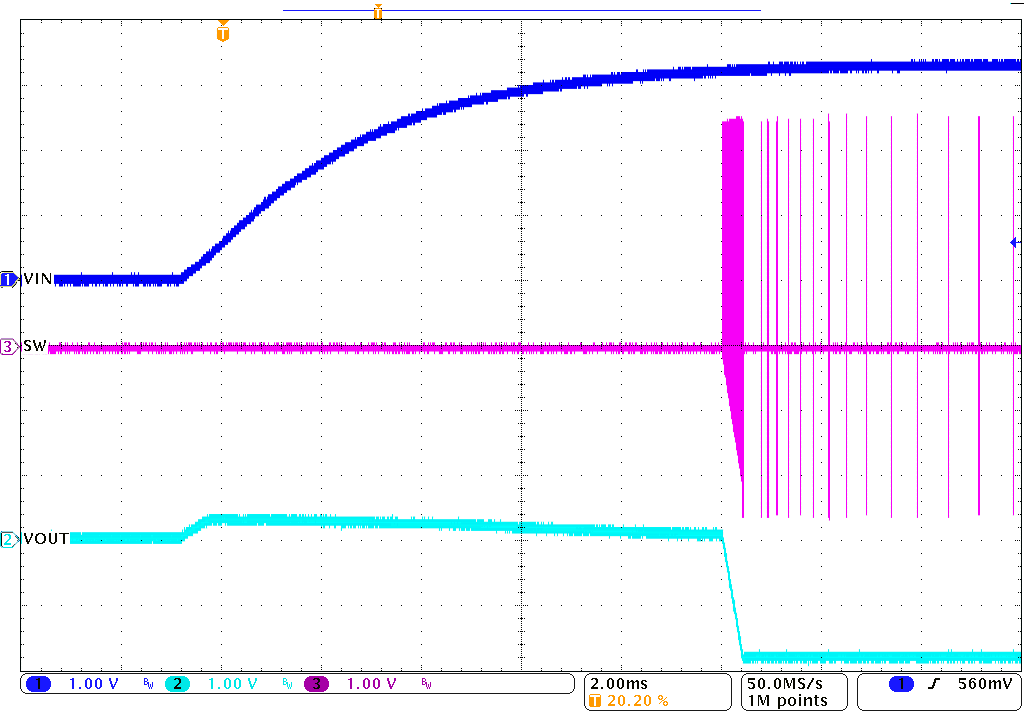
Task: Click the channel 2 VOUT ground marker
Action: tap(10, 539)
